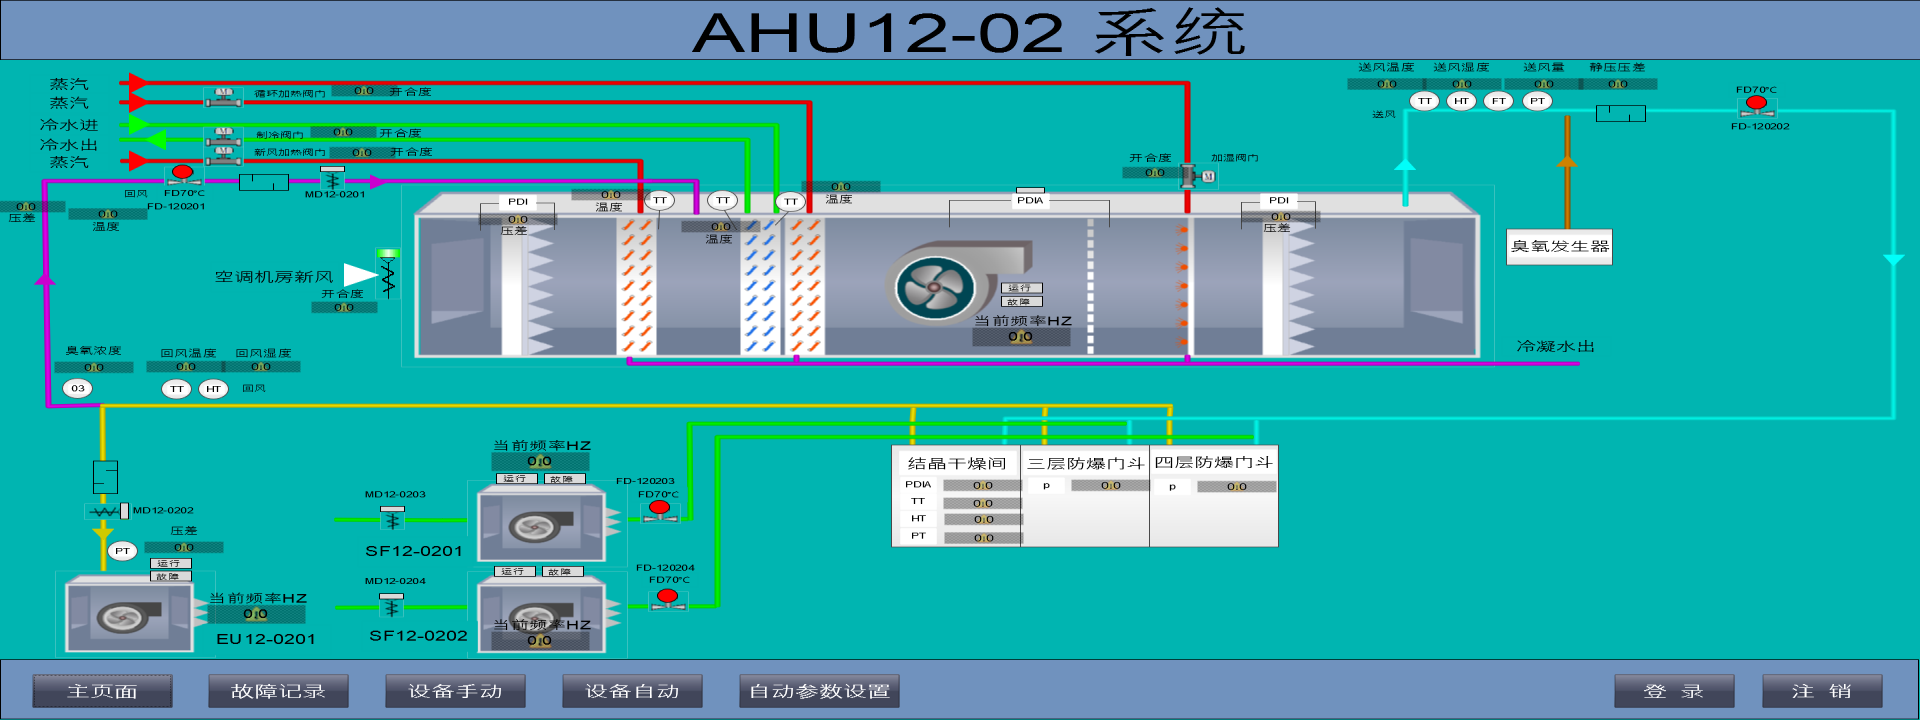
Task: Click the FD-120202 fire damper icon
Action: point(1756,105)
